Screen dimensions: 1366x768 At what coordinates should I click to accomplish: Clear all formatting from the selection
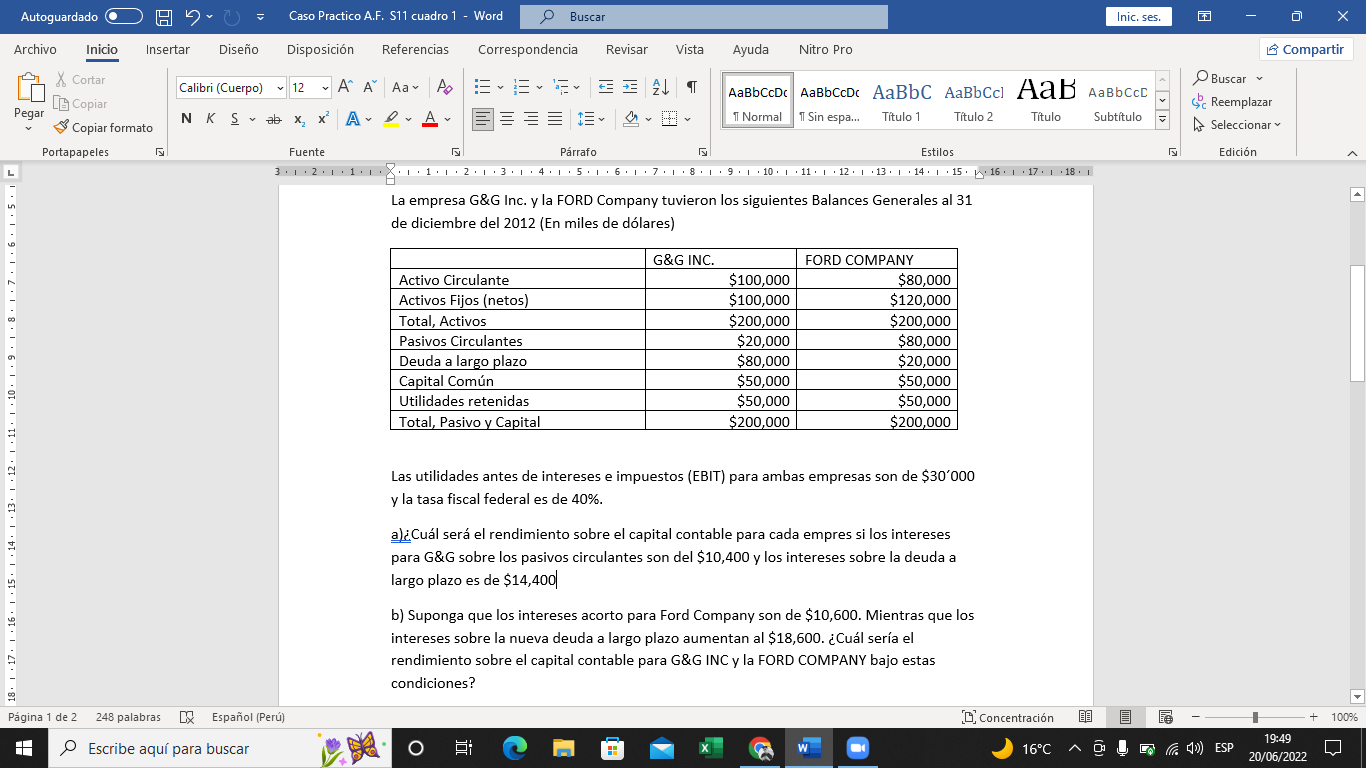click(x=445, y=87)
